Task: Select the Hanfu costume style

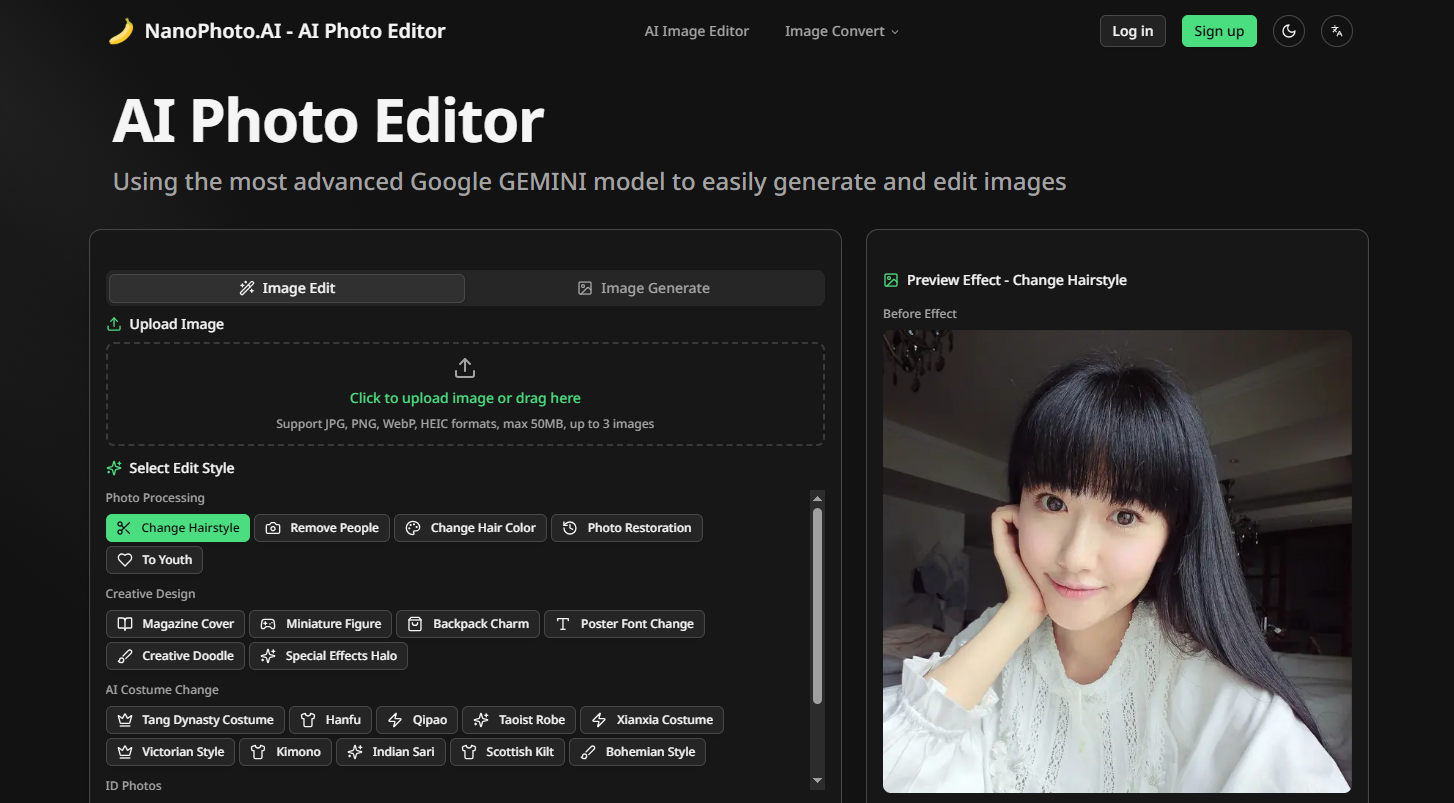Action: pyautogui.click(x=330, y=719)
